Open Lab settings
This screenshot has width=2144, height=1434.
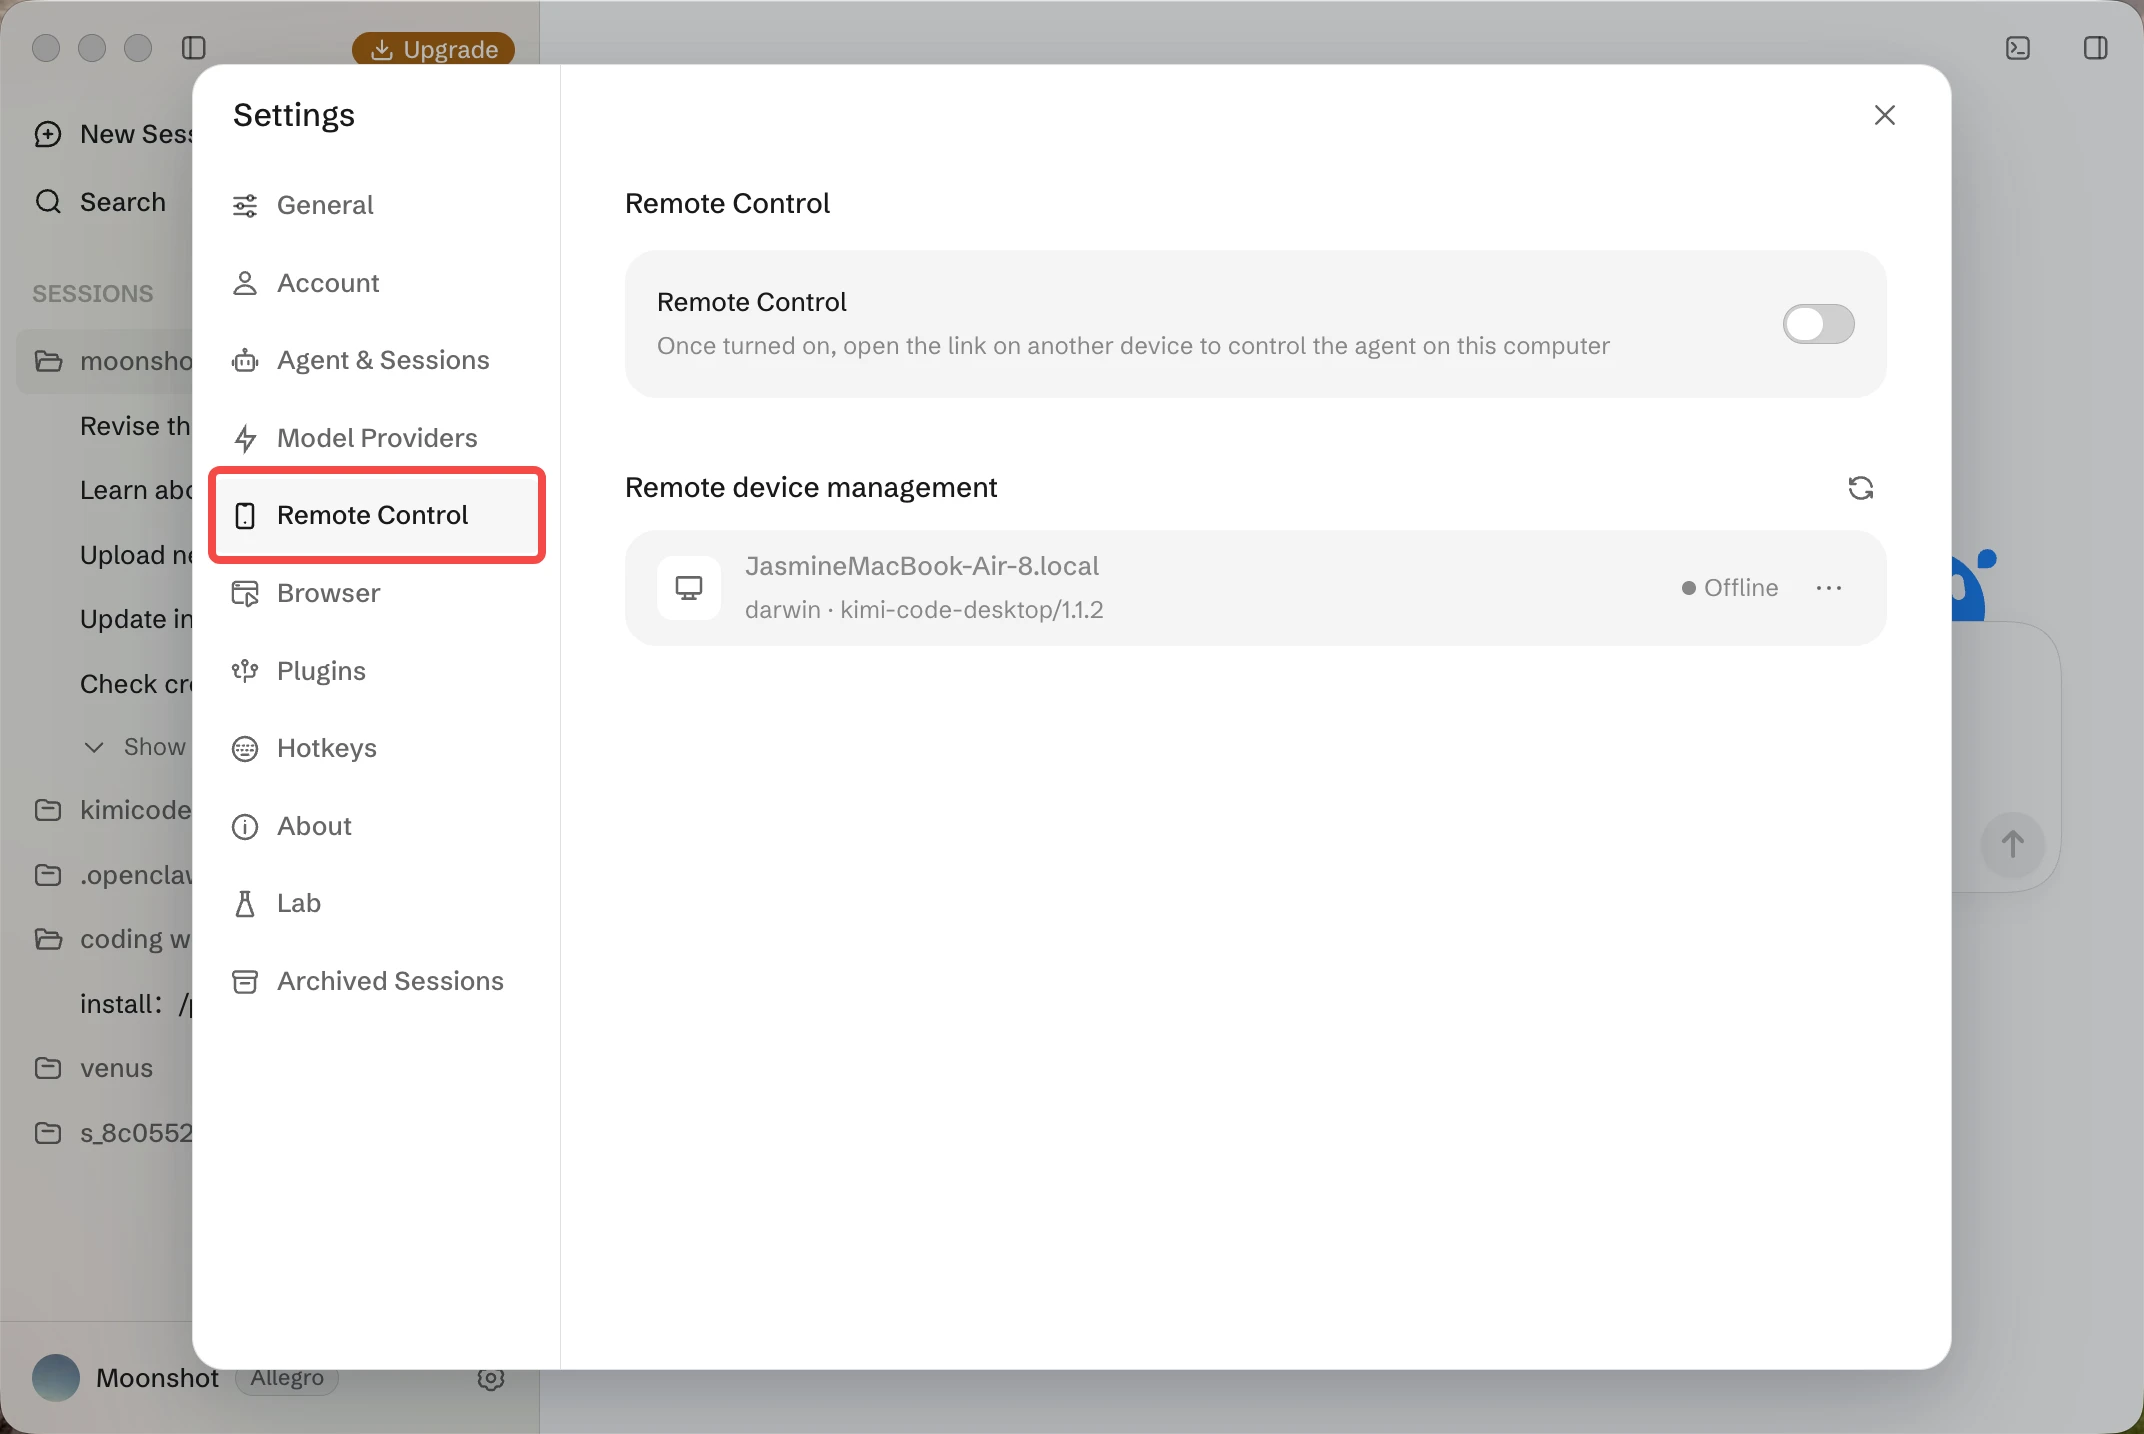click(376, 903)
